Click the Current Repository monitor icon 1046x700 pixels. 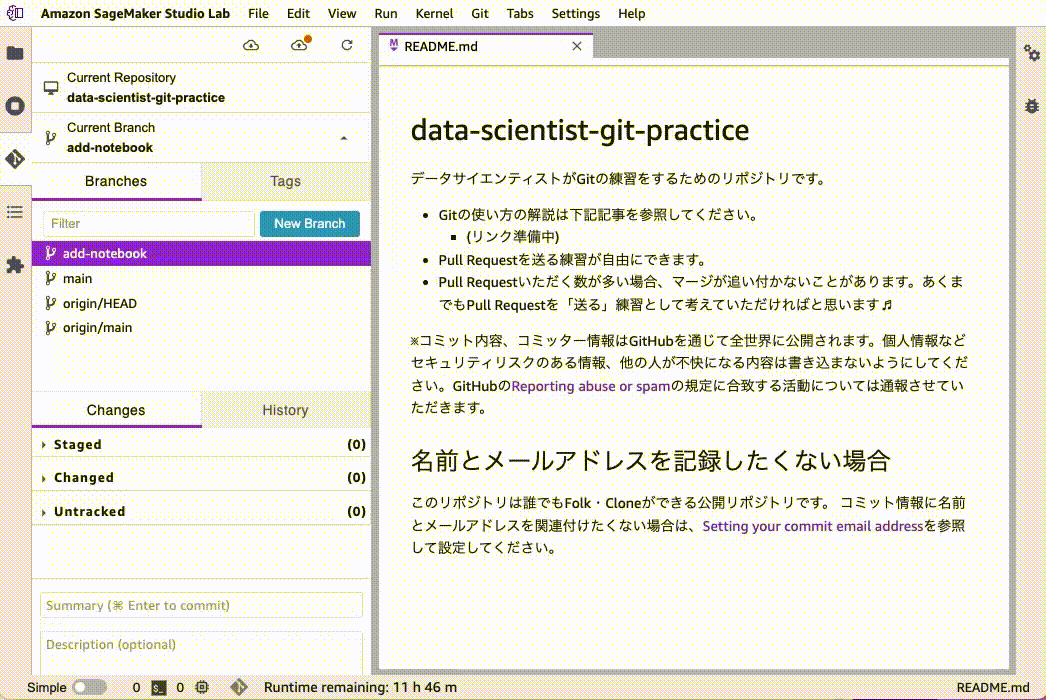click(x=51, y=87)
